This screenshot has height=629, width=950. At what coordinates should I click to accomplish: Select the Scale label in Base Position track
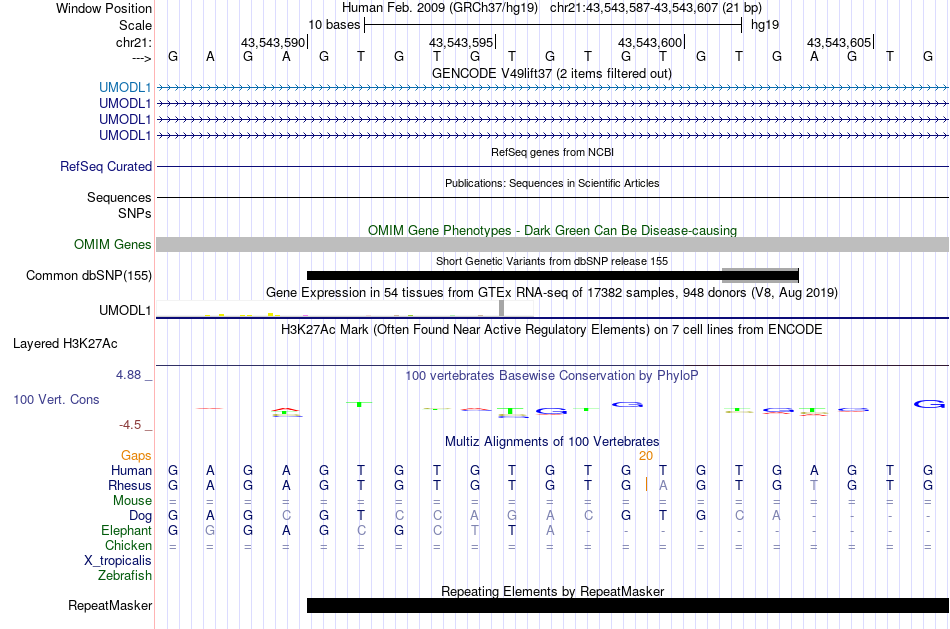(135, 25)
